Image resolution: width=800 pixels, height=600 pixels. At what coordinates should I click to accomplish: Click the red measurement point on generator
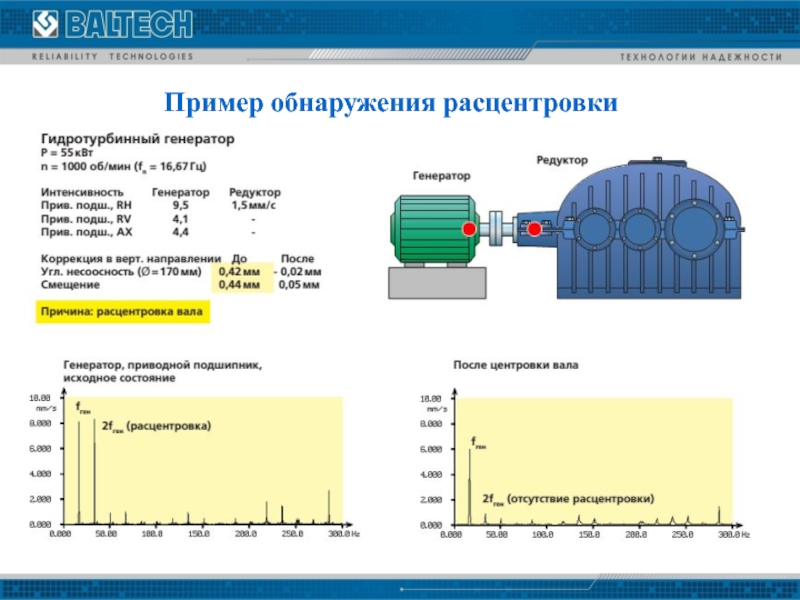(x=469, y=229)
